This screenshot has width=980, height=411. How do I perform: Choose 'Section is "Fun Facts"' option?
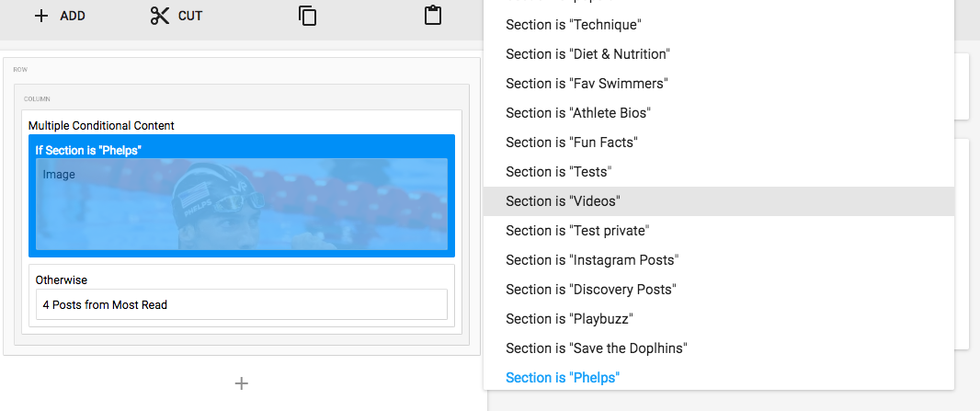pos(571,142)
